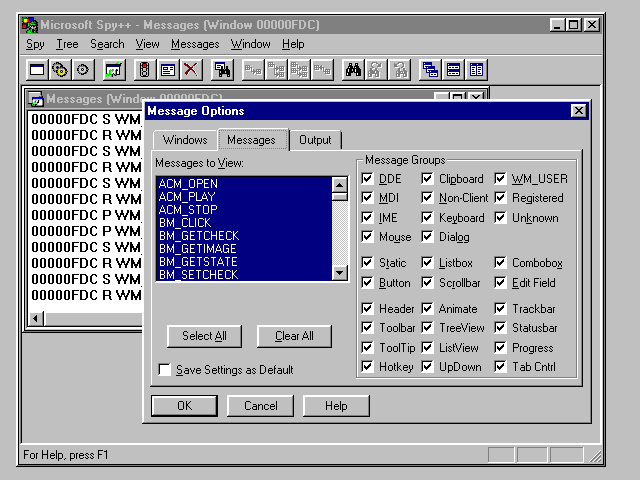Click the Cascade windows toolbar icon
This screenshot has width=640, height=480.
click(431, 70)
